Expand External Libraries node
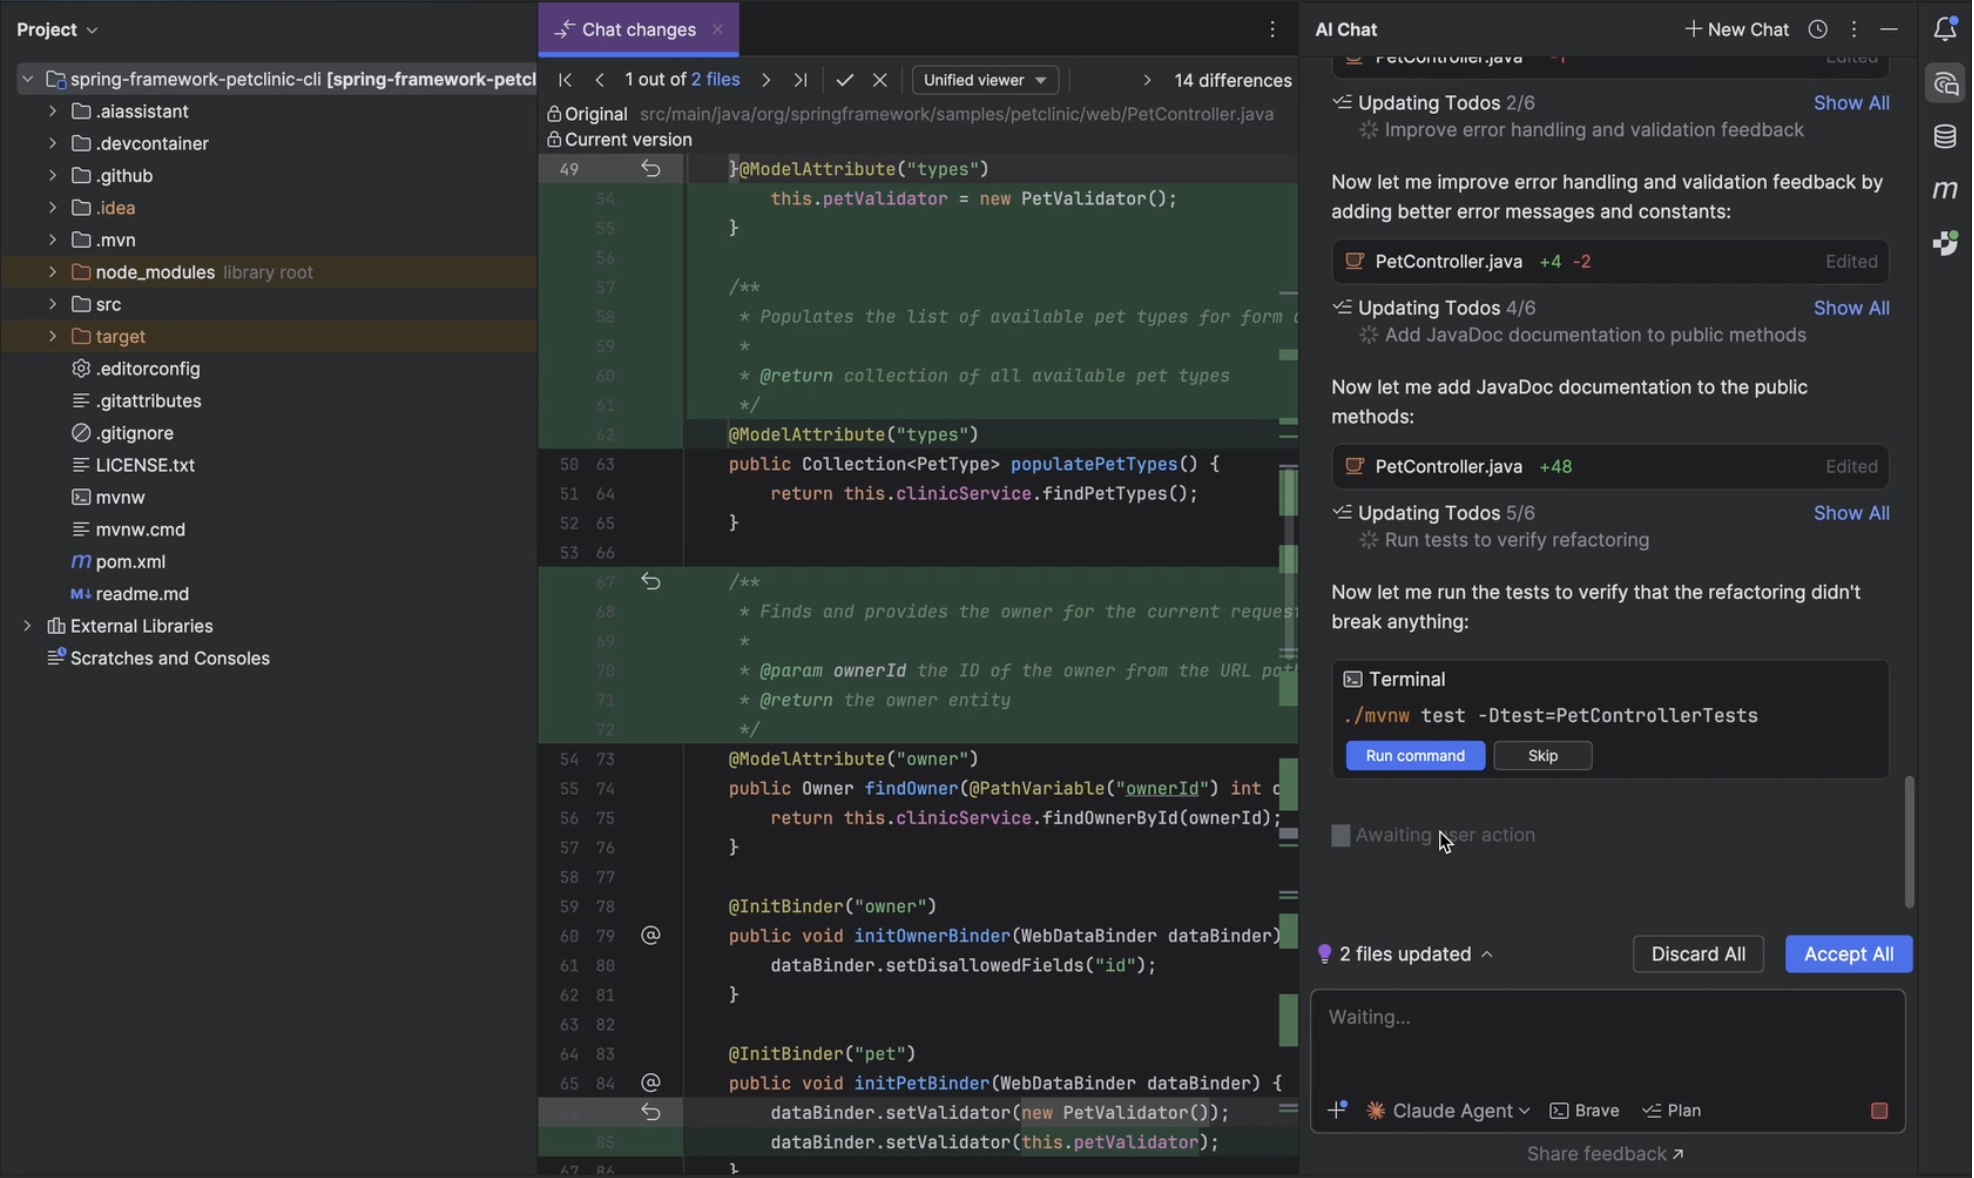This screenshot has height=1178, width=1974. (x=27, y=626)
